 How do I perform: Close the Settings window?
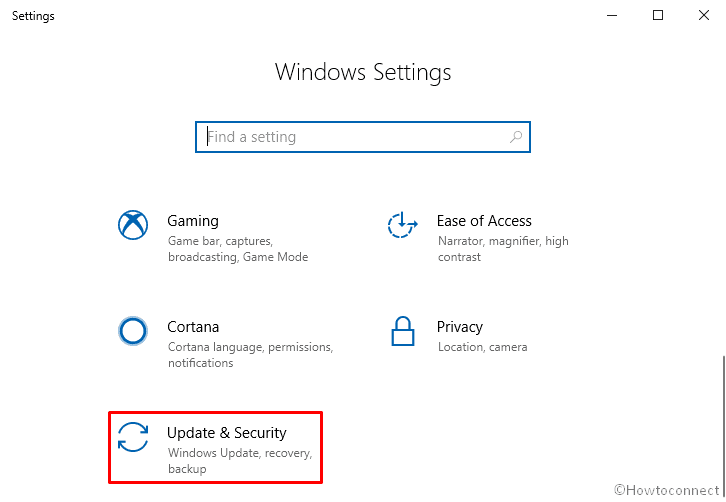click(704, 15)
